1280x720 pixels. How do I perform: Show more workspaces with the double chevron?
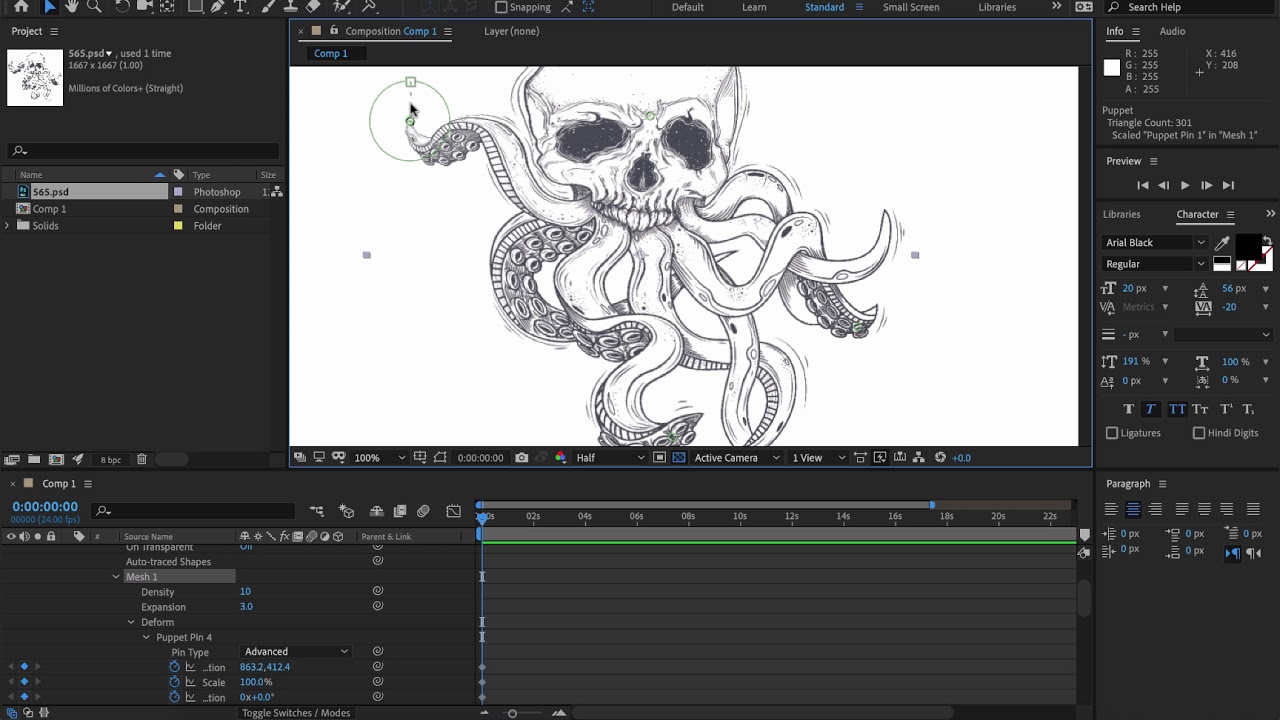tap(1057, 7)
